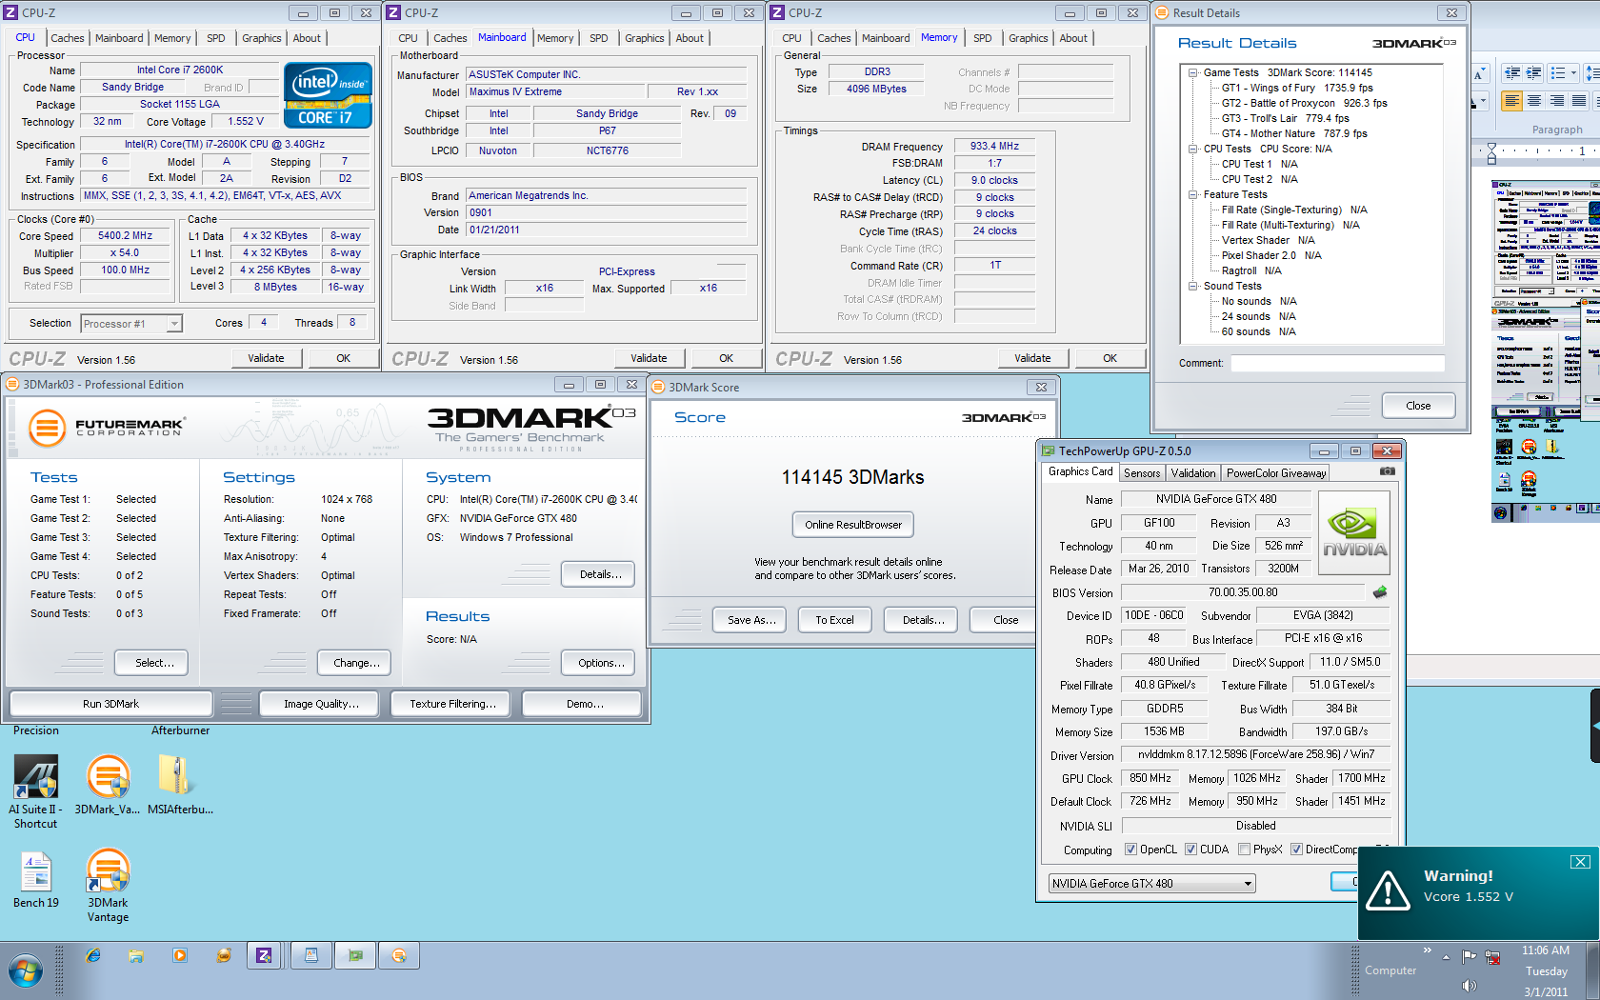Click Online ResultBrowser button
Image resolution: width=1600 pixels, height=1000 pixels.
[853, 525]
